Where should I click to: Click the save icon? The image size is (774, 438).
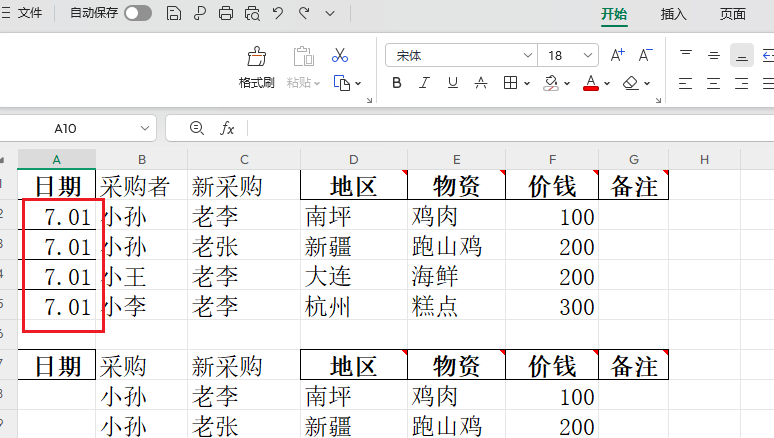[x=173, y=13]
